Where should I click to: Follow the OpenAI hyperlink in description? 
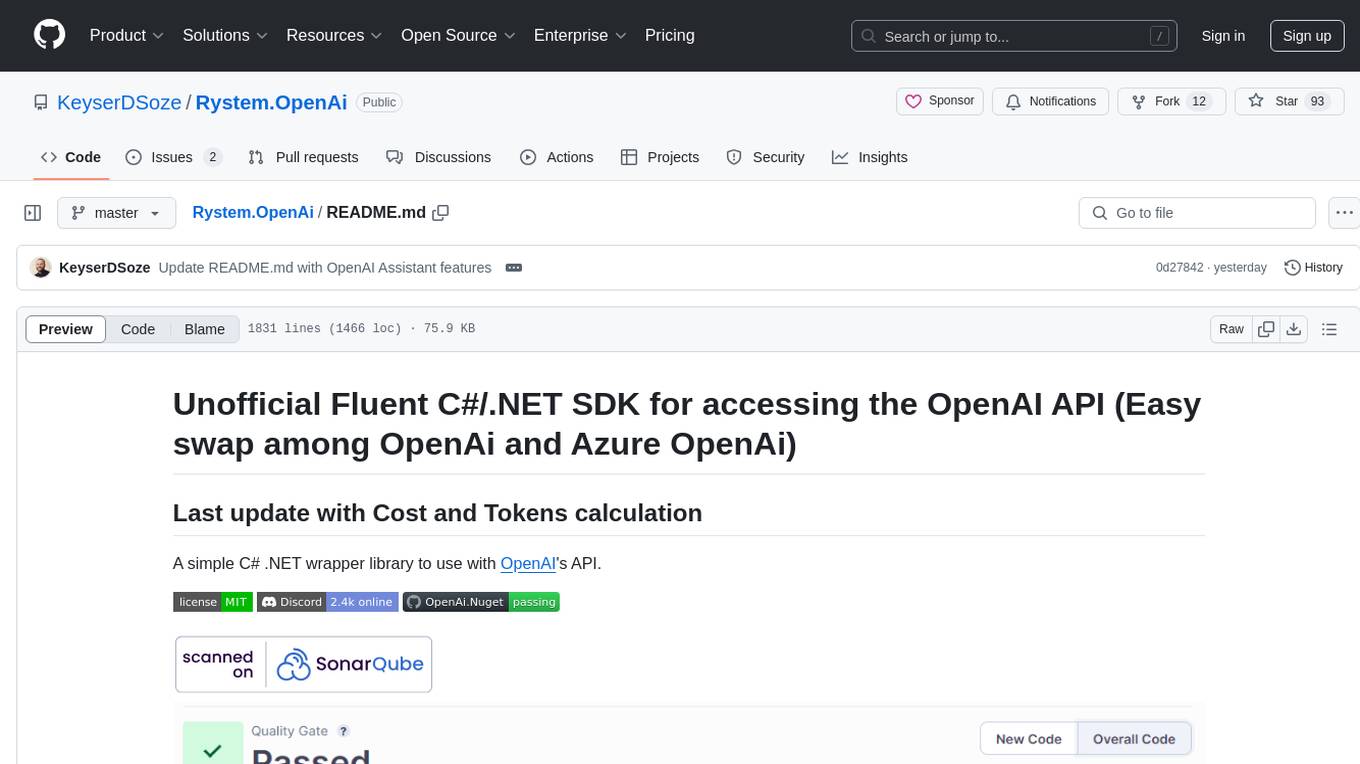(528, 563)
